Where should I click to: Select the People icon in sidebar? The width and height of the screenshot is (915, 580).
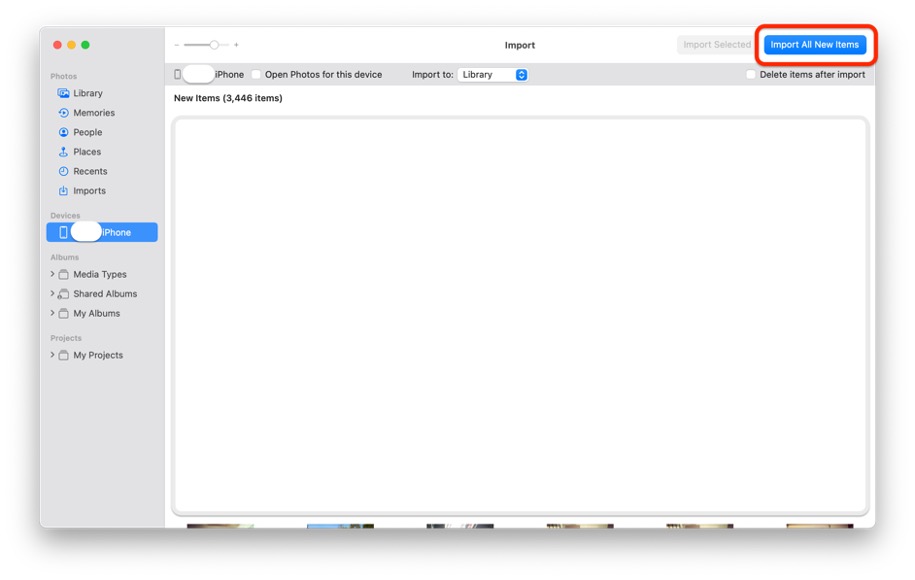[63, 132]
